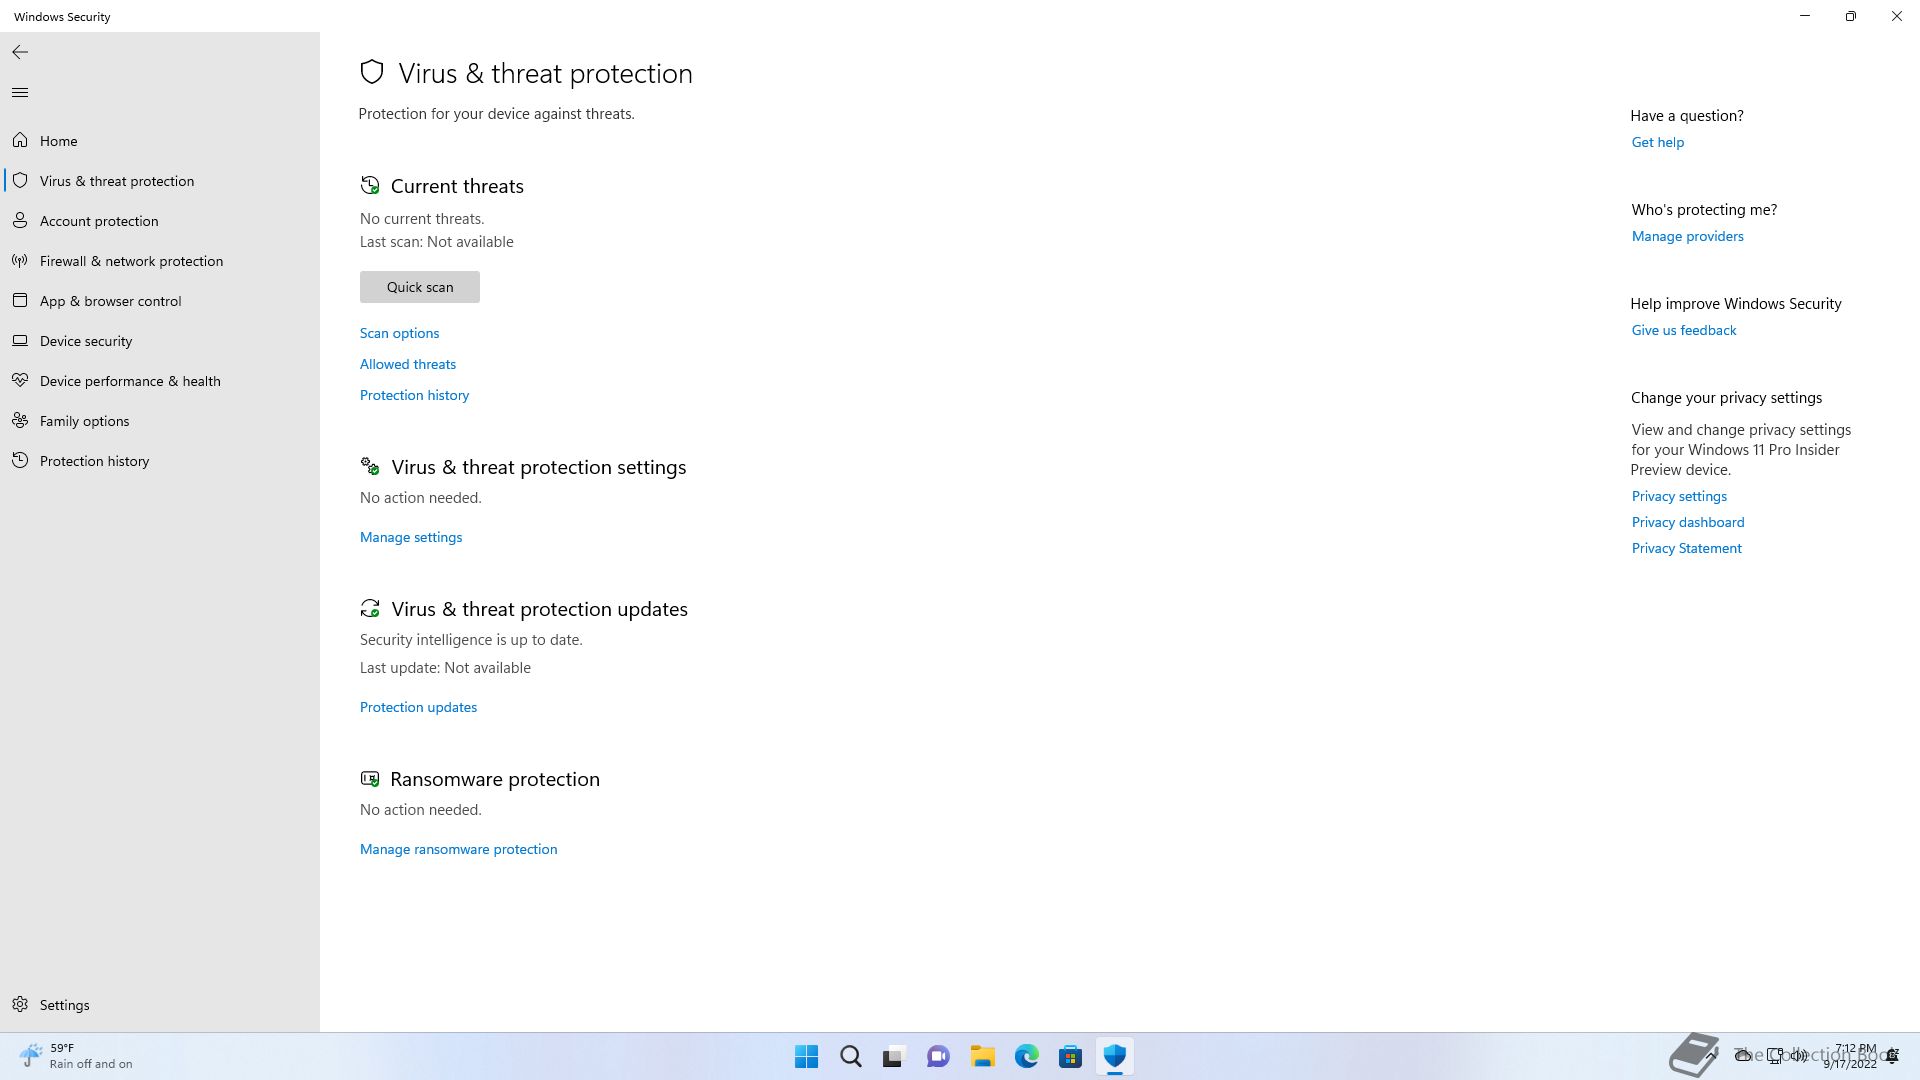The height and width of the screenshot is (1080, 1920).
Task: Click Windows Security shield on taskbar
Action: tap(1114, 1056)
